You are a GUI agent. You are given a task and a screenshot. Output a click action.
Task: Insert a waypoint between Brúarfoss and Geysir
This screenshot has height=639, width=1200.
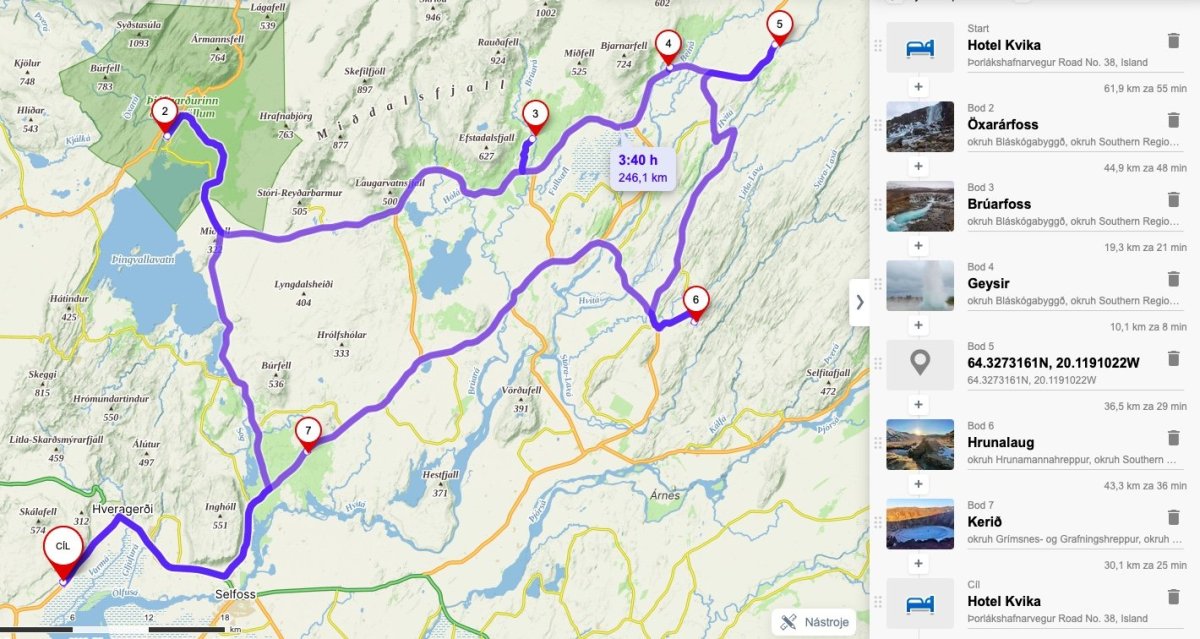[x=918, y=246]
